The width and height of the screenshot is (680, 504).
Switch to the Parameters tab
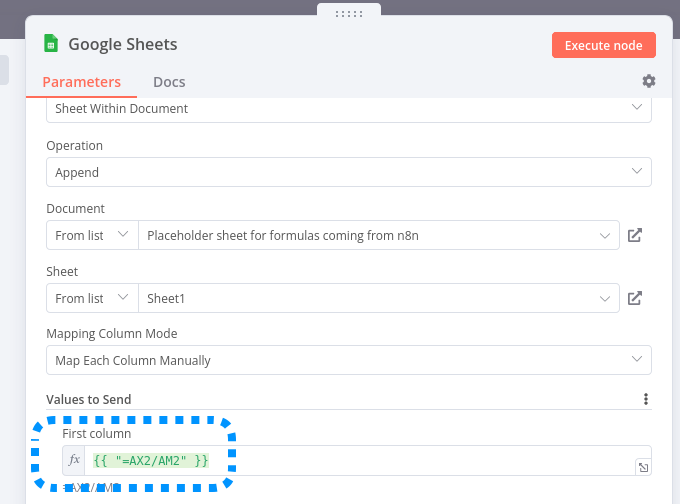[81, 82]
